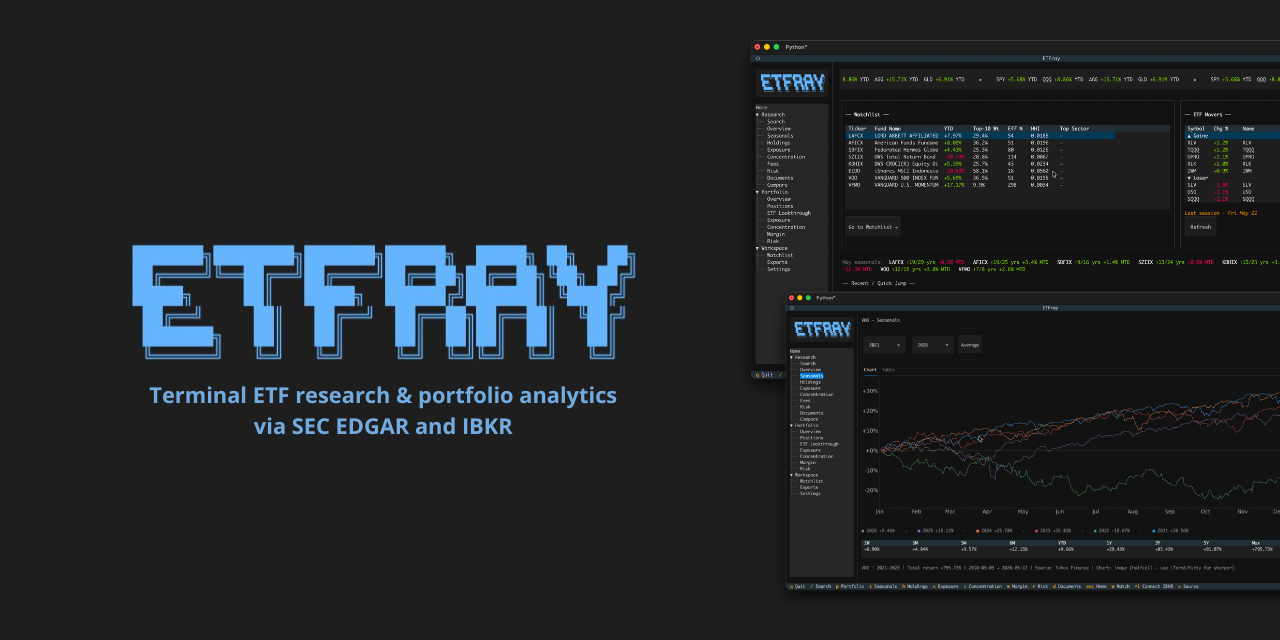
Task: Click the ETFRAY logo in the Seasonals window
Action: pos(823,329)
